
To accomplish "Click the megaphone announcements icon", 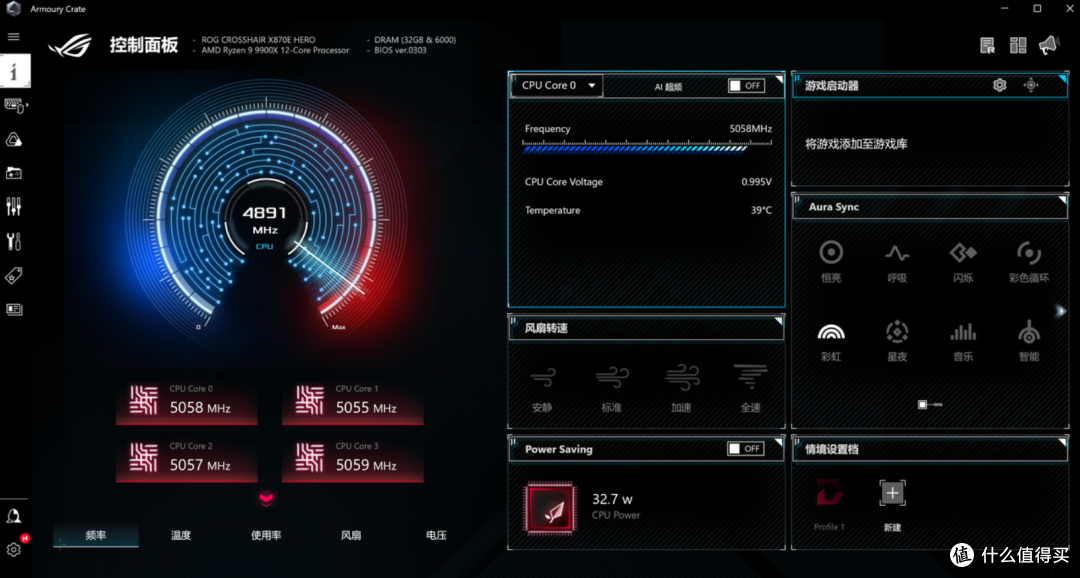I will 1050,45.
